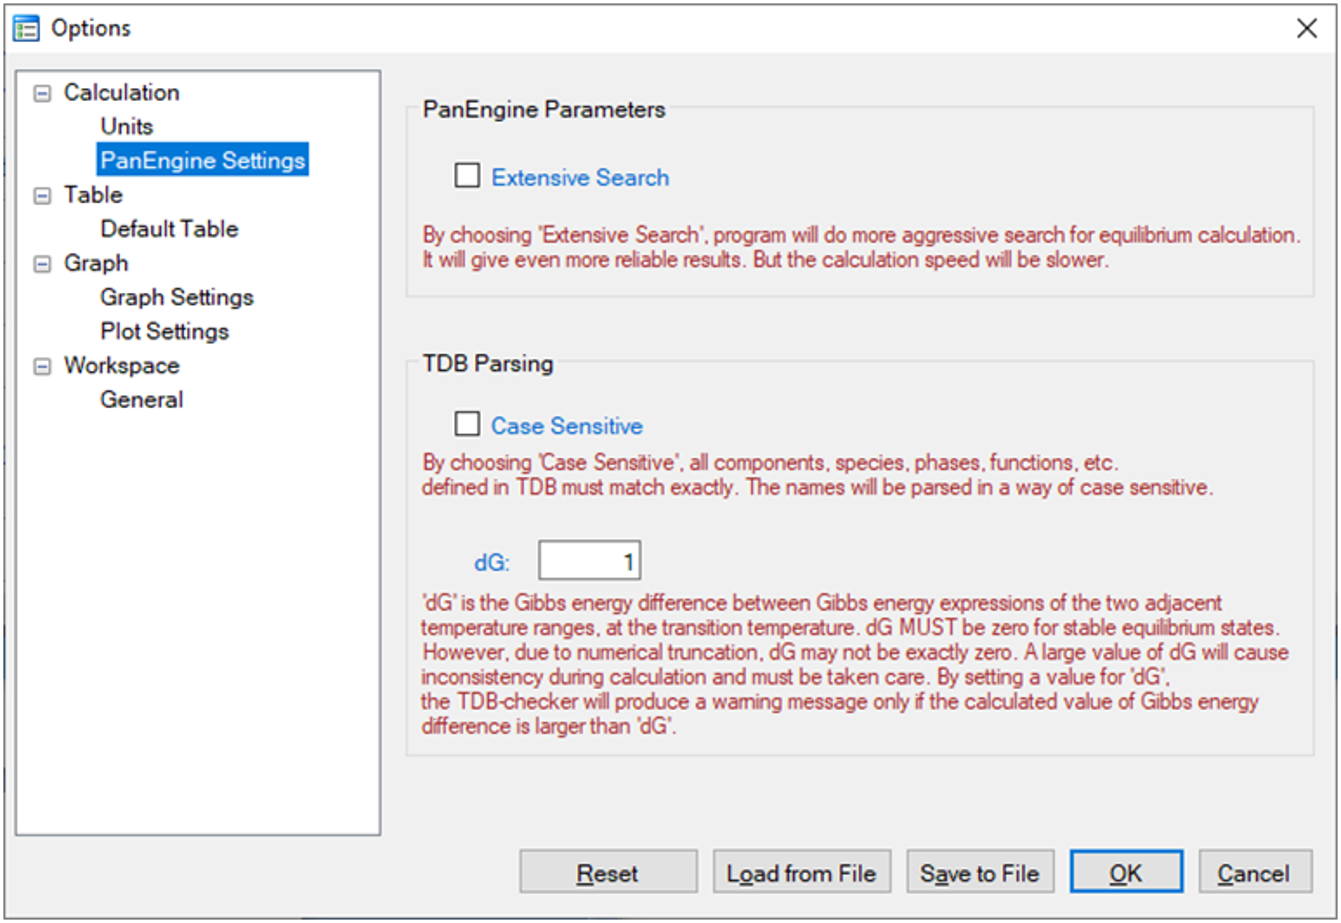Screen dimensions: 1341x923
Task: Click Save to File button
Action: (980, 873)
